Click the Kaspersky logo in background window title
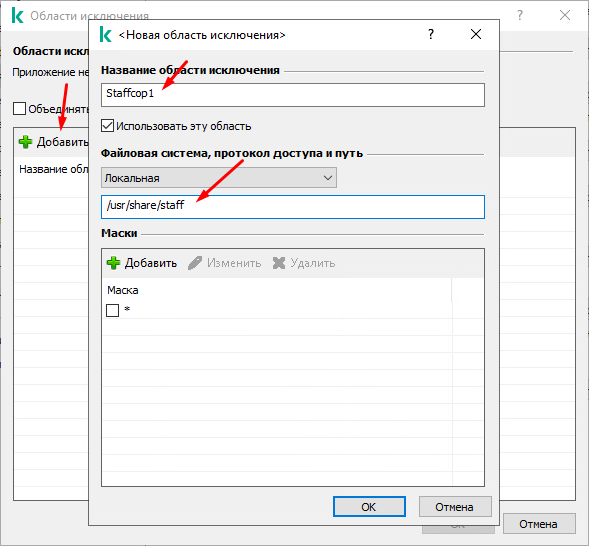Viewport: 589px width, 546px height. click(x=17, y=16)
